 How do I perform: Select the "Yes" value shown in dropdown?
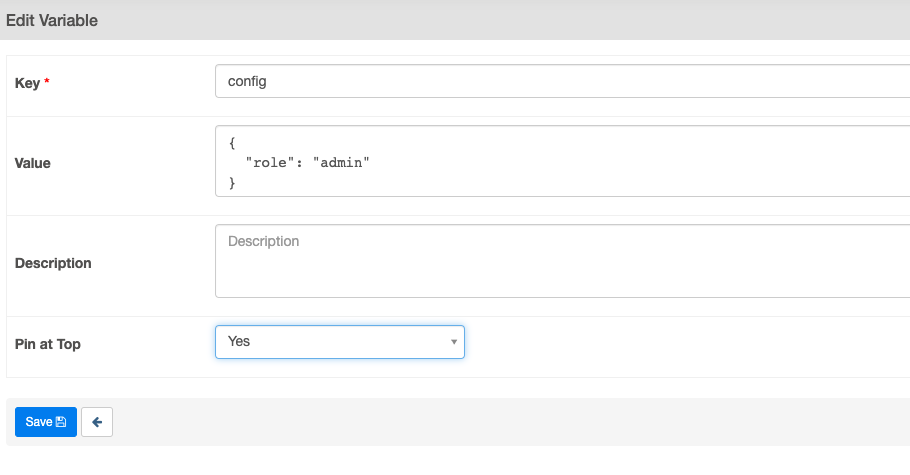(239, 342)
